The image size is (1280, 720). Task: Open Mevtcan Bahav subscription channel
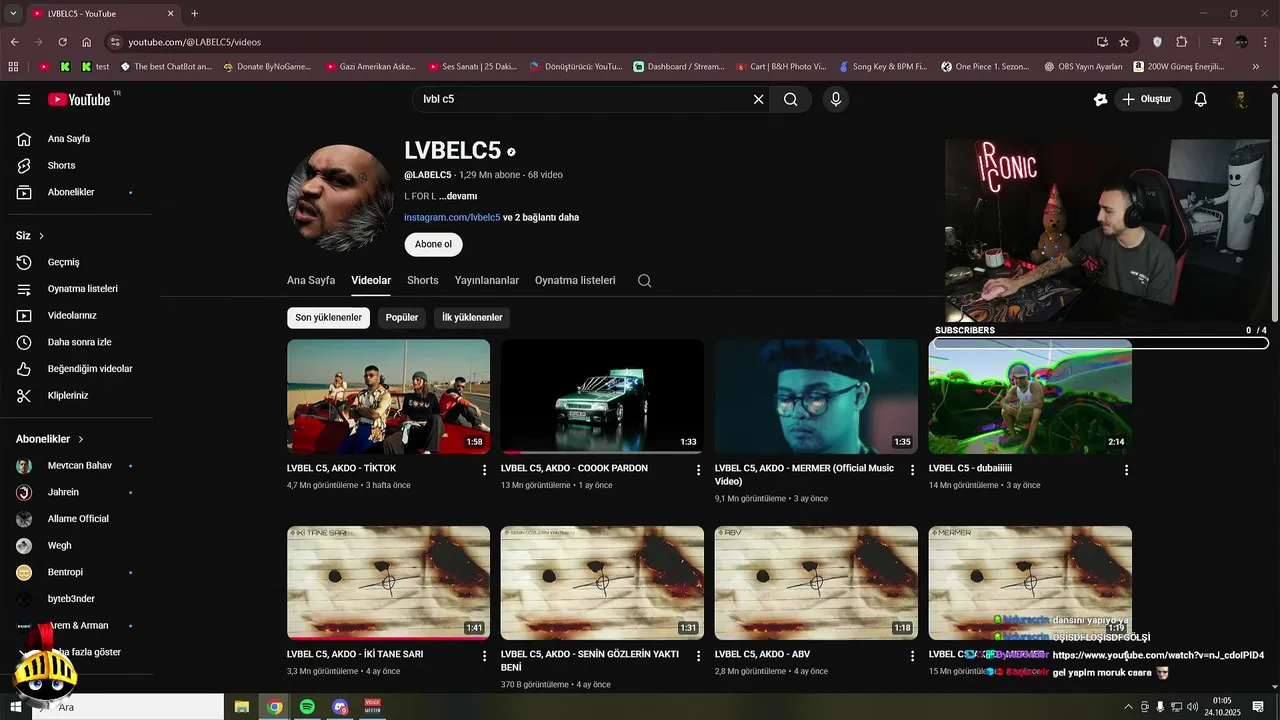[80, 466]
